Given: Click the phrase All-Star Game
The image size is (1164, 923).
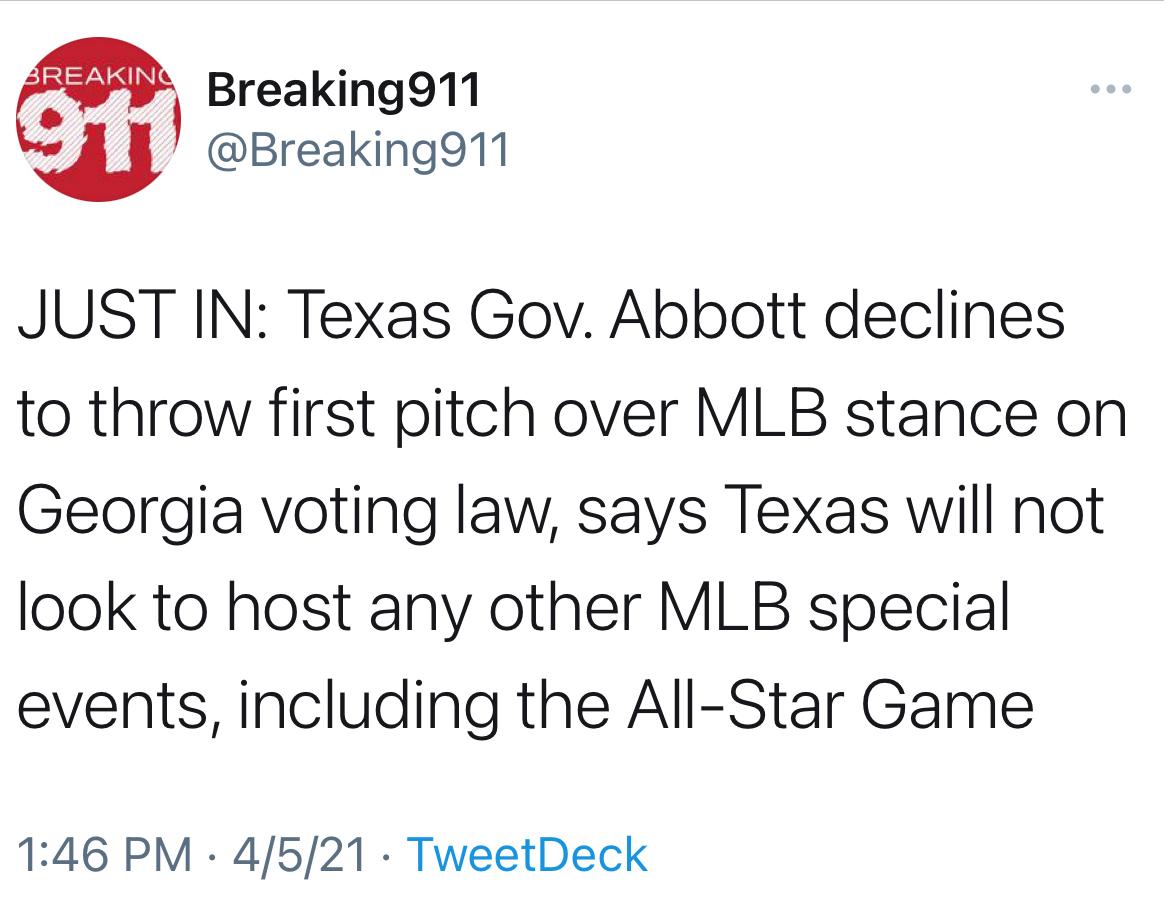Looking at the screenshot, I should click(x=830, y=705).
